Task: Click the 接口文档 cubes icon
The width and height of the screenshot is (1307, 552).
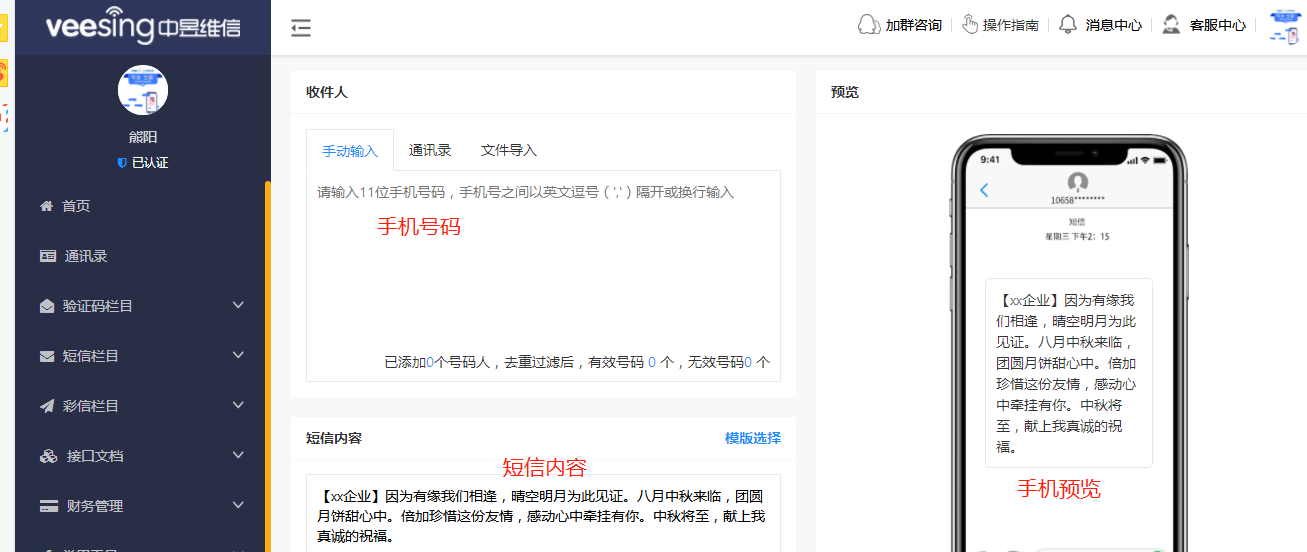Action: click(49, 456)
